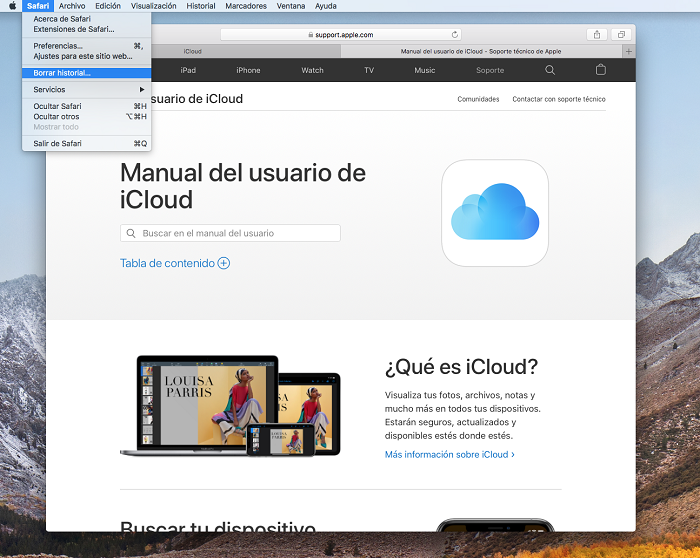
Task: Click Contactar con soporte técnico link
Action: click(x=559, y=99)
